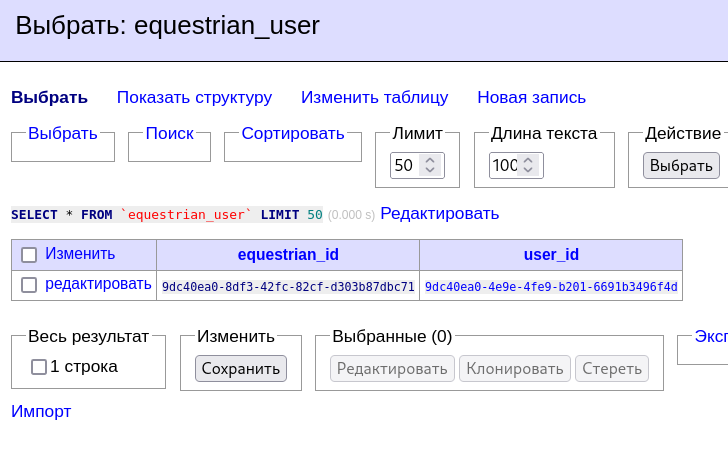
Task: Check the row checkbox beside редактировать
Action: coord(29,285)
